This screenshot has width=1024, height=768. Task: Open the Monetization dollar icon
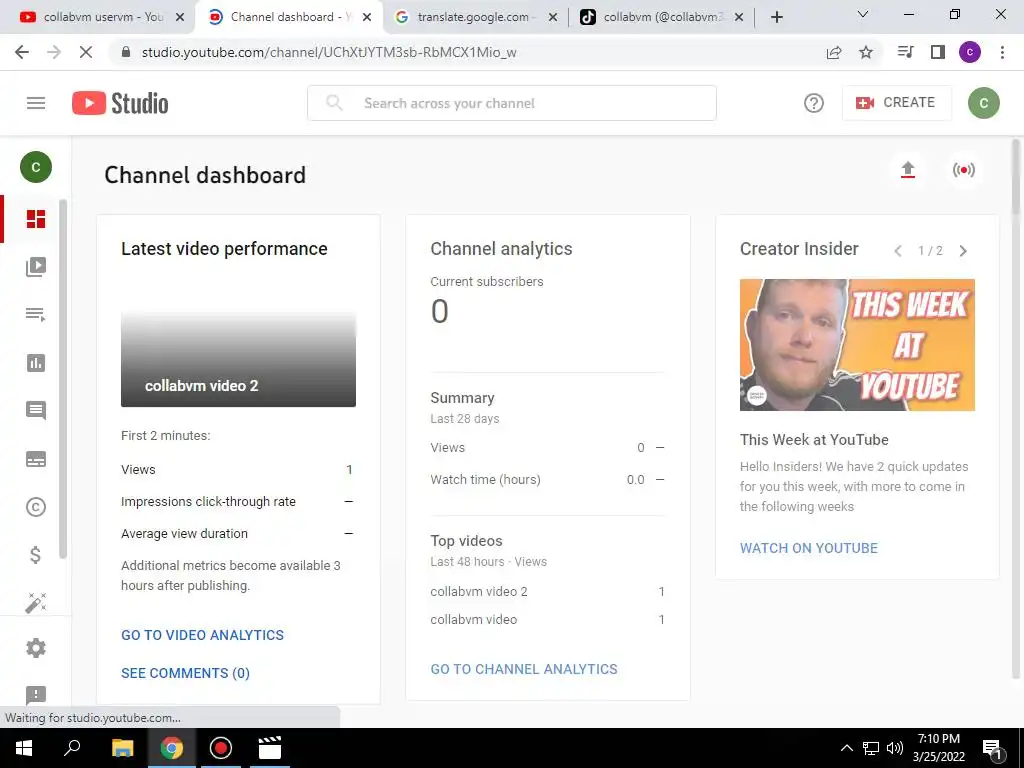pyautogui.click(x=36, y=555)
